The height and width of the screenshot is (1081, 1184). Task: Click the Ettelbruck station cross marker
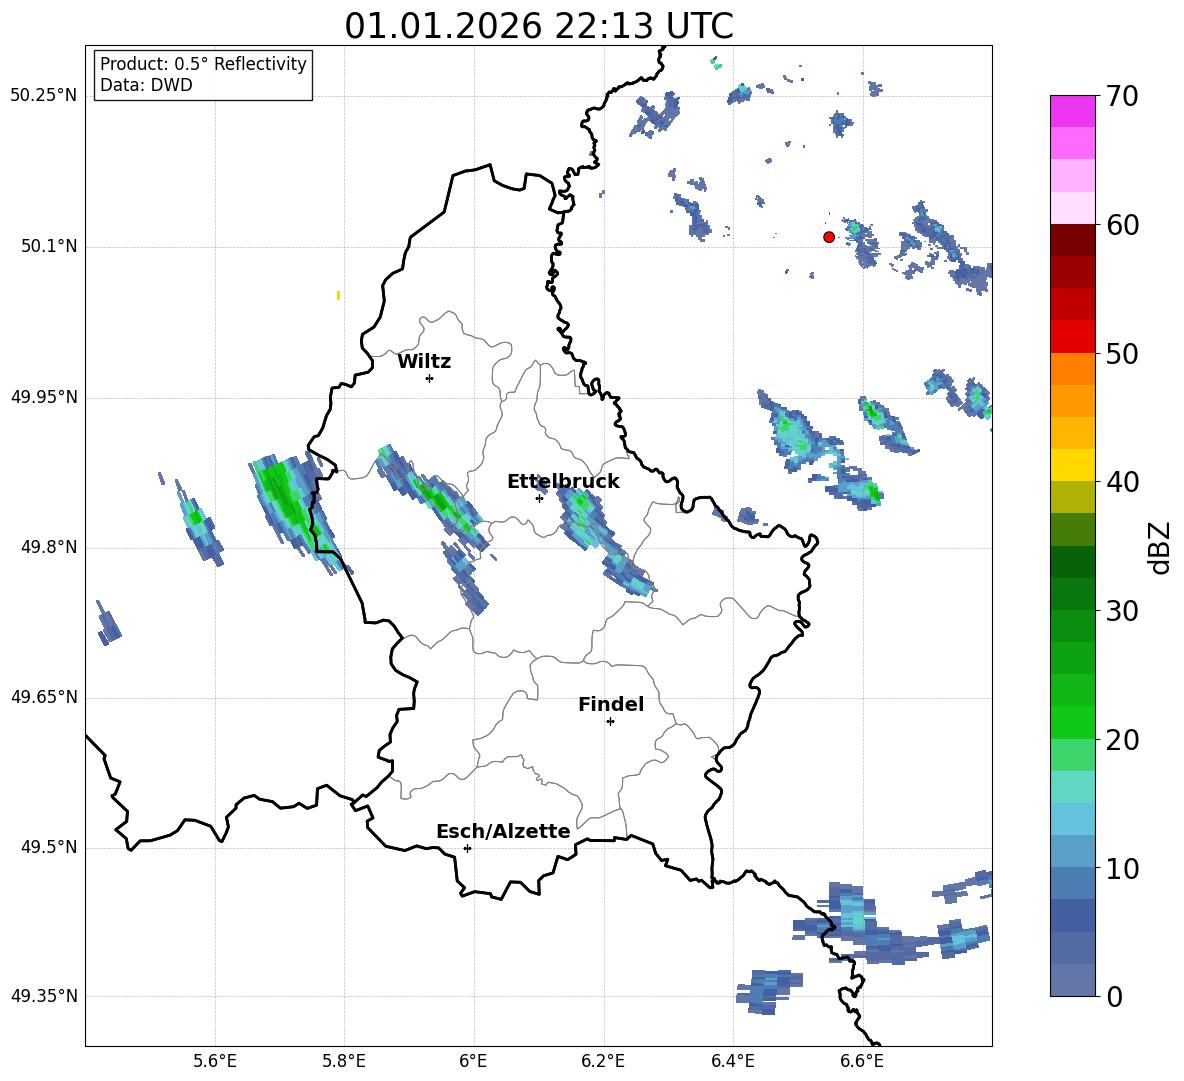539,498
